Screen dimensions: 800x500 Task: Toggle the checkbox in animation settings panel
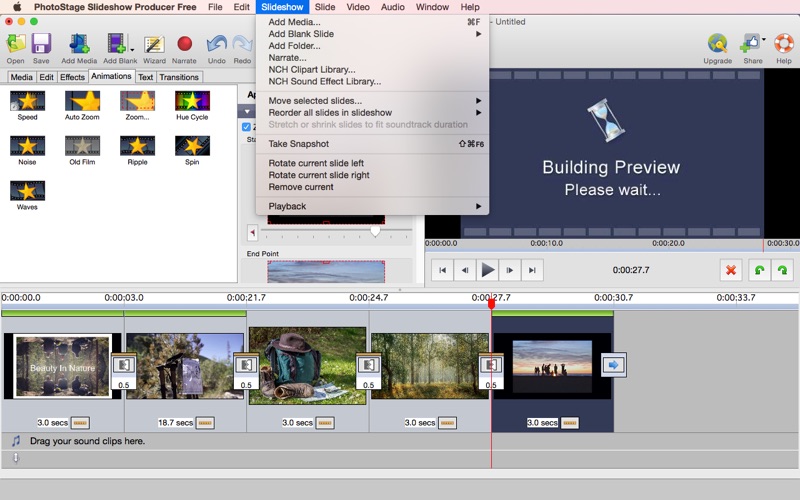click(x=247, y=127)
